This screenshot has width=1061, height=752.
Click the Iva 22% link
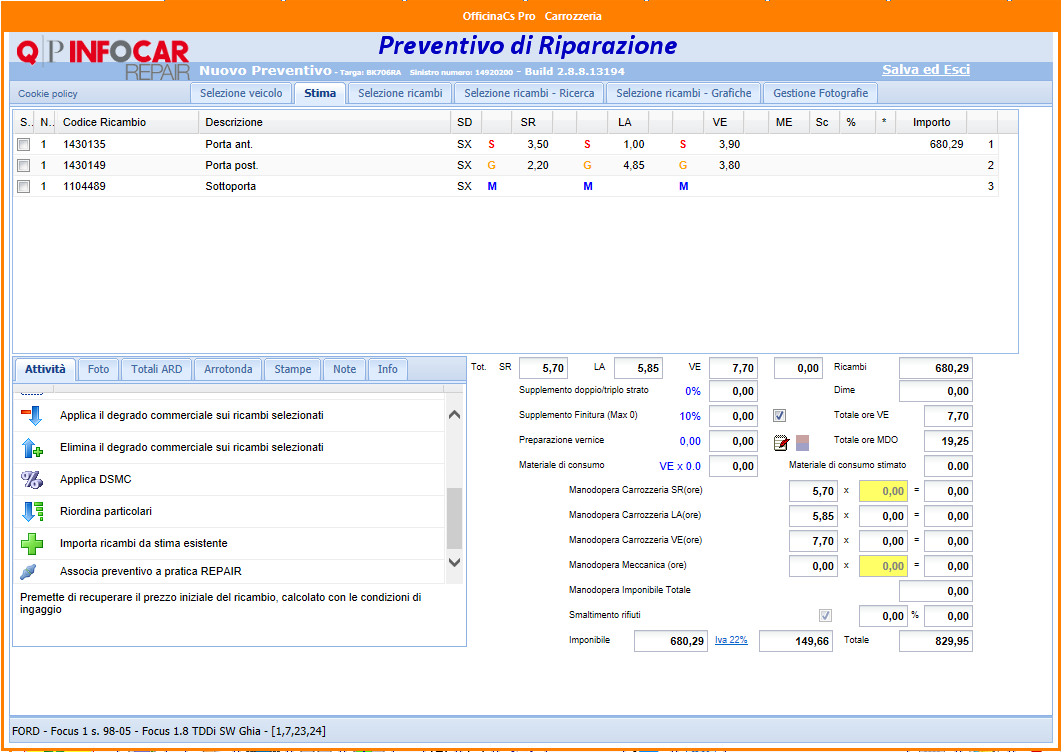[x=731, y=640]
